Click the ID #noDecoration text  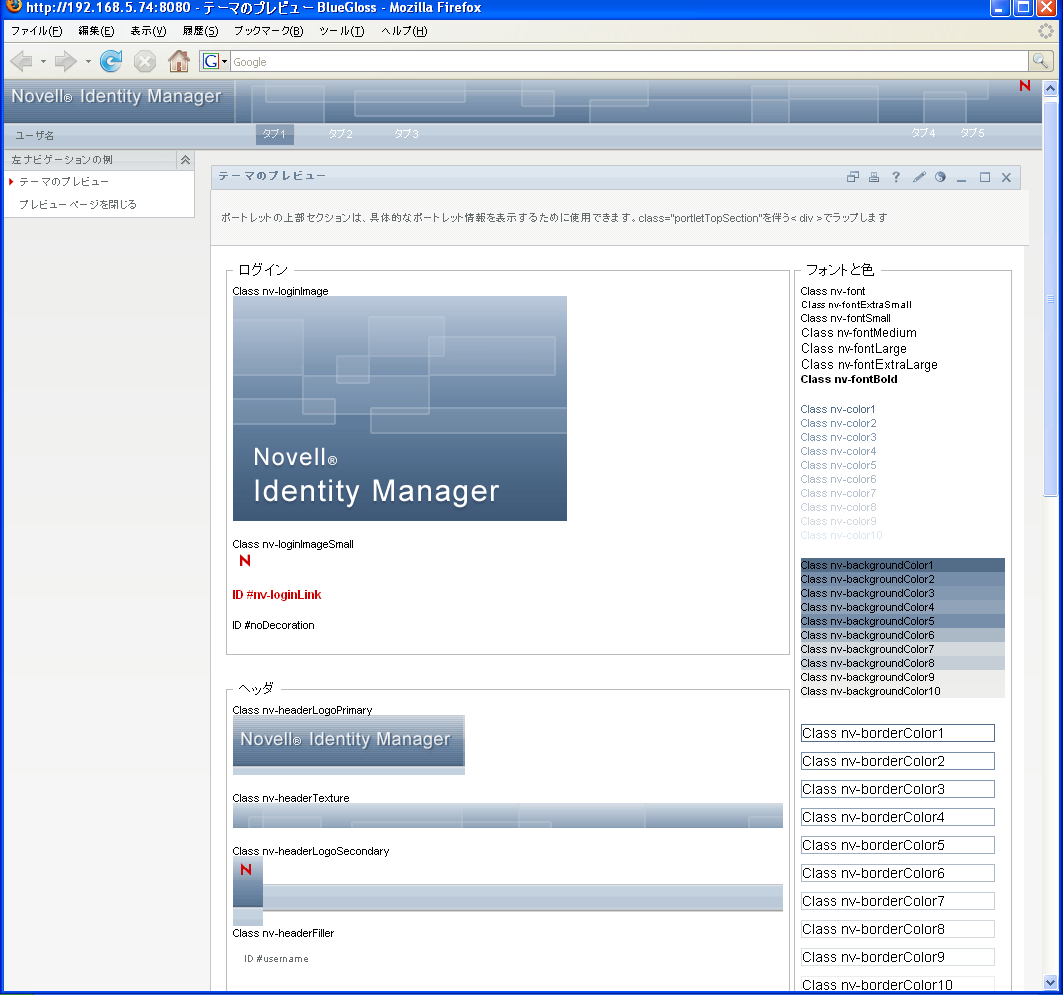pos(273,625)
